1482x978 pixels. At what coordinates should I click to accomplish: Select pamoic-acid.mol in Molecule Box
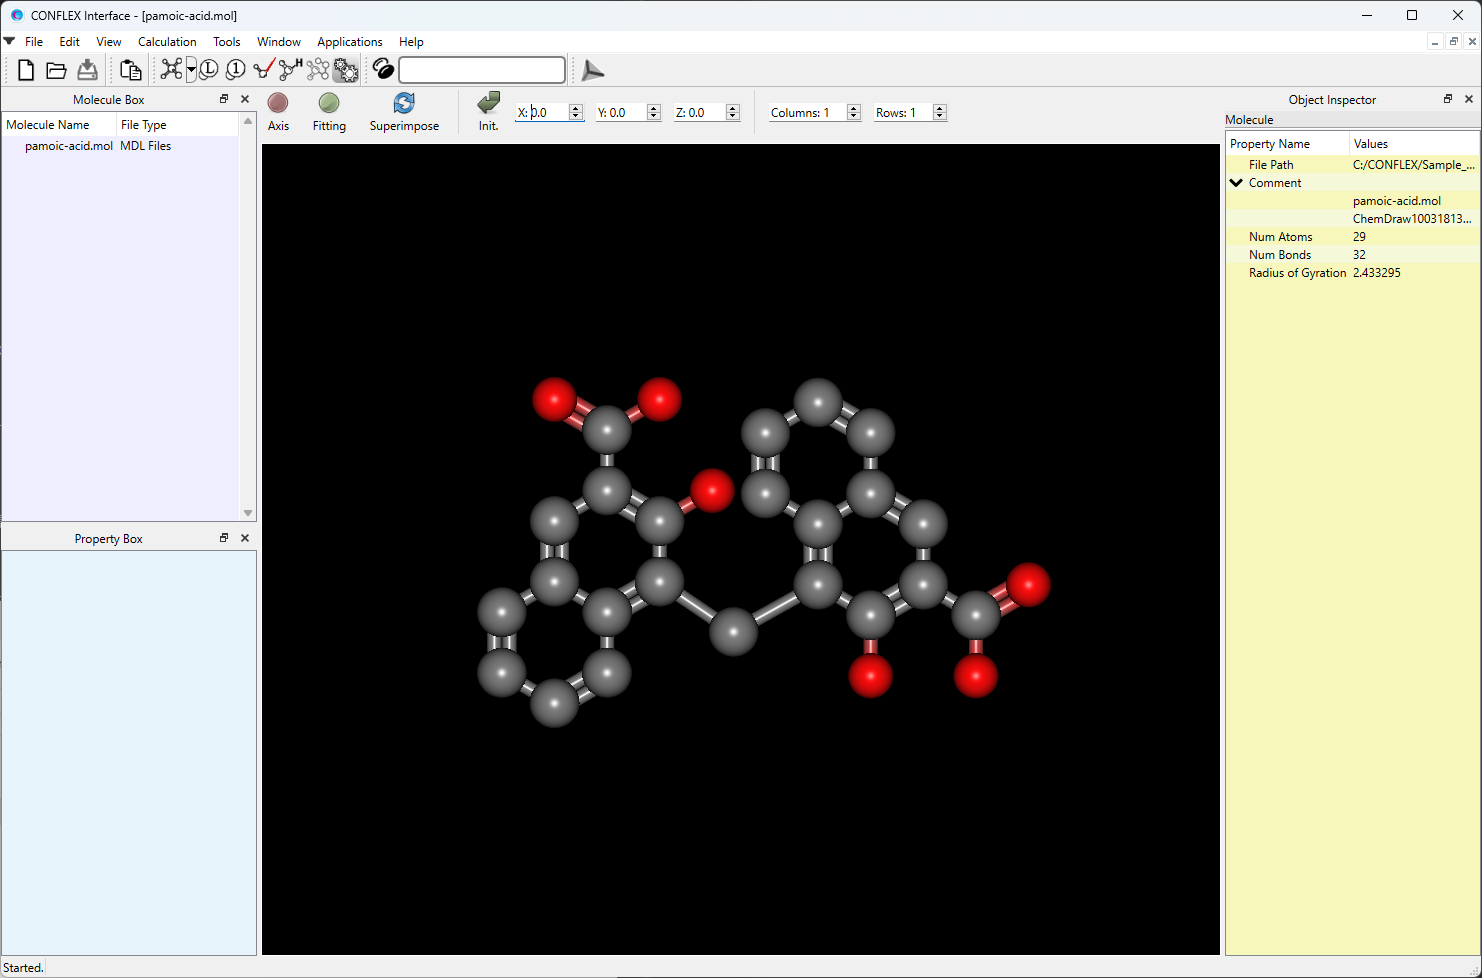point(68,146)
